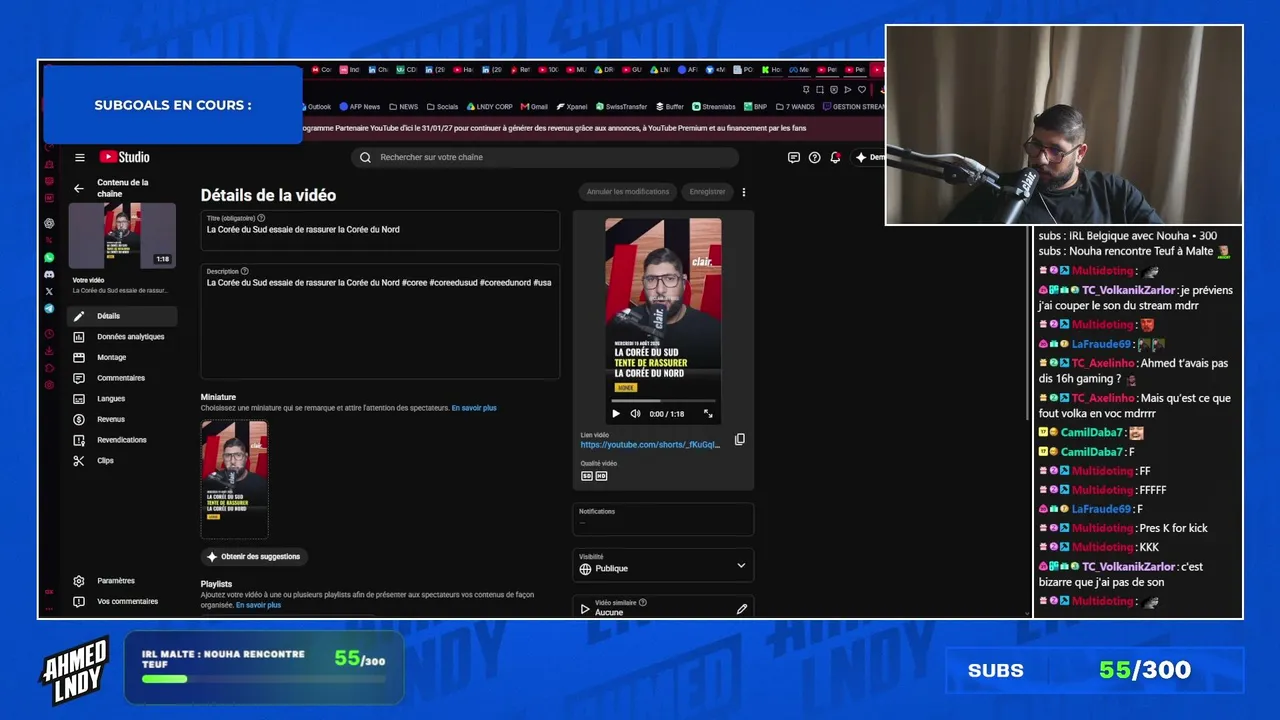
Task: Open the Détails section in the sidebar
Action: (x=122, y=316)
